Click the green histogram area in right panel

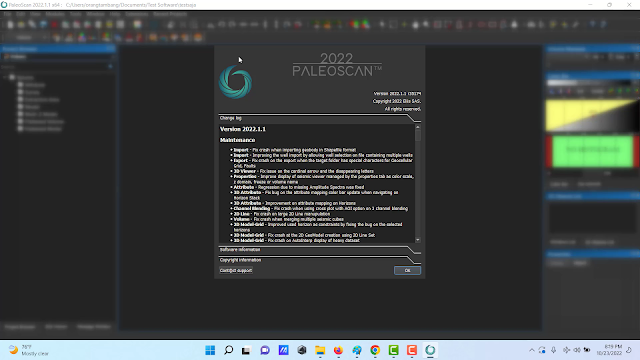point(593,151)
